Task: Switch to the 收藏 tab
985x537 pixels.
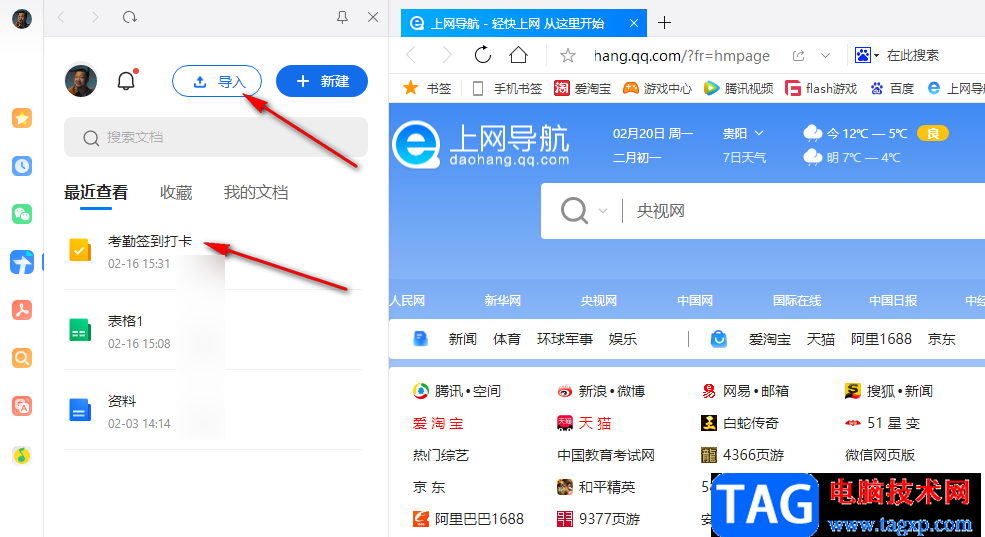Action: tap(176, 192)
